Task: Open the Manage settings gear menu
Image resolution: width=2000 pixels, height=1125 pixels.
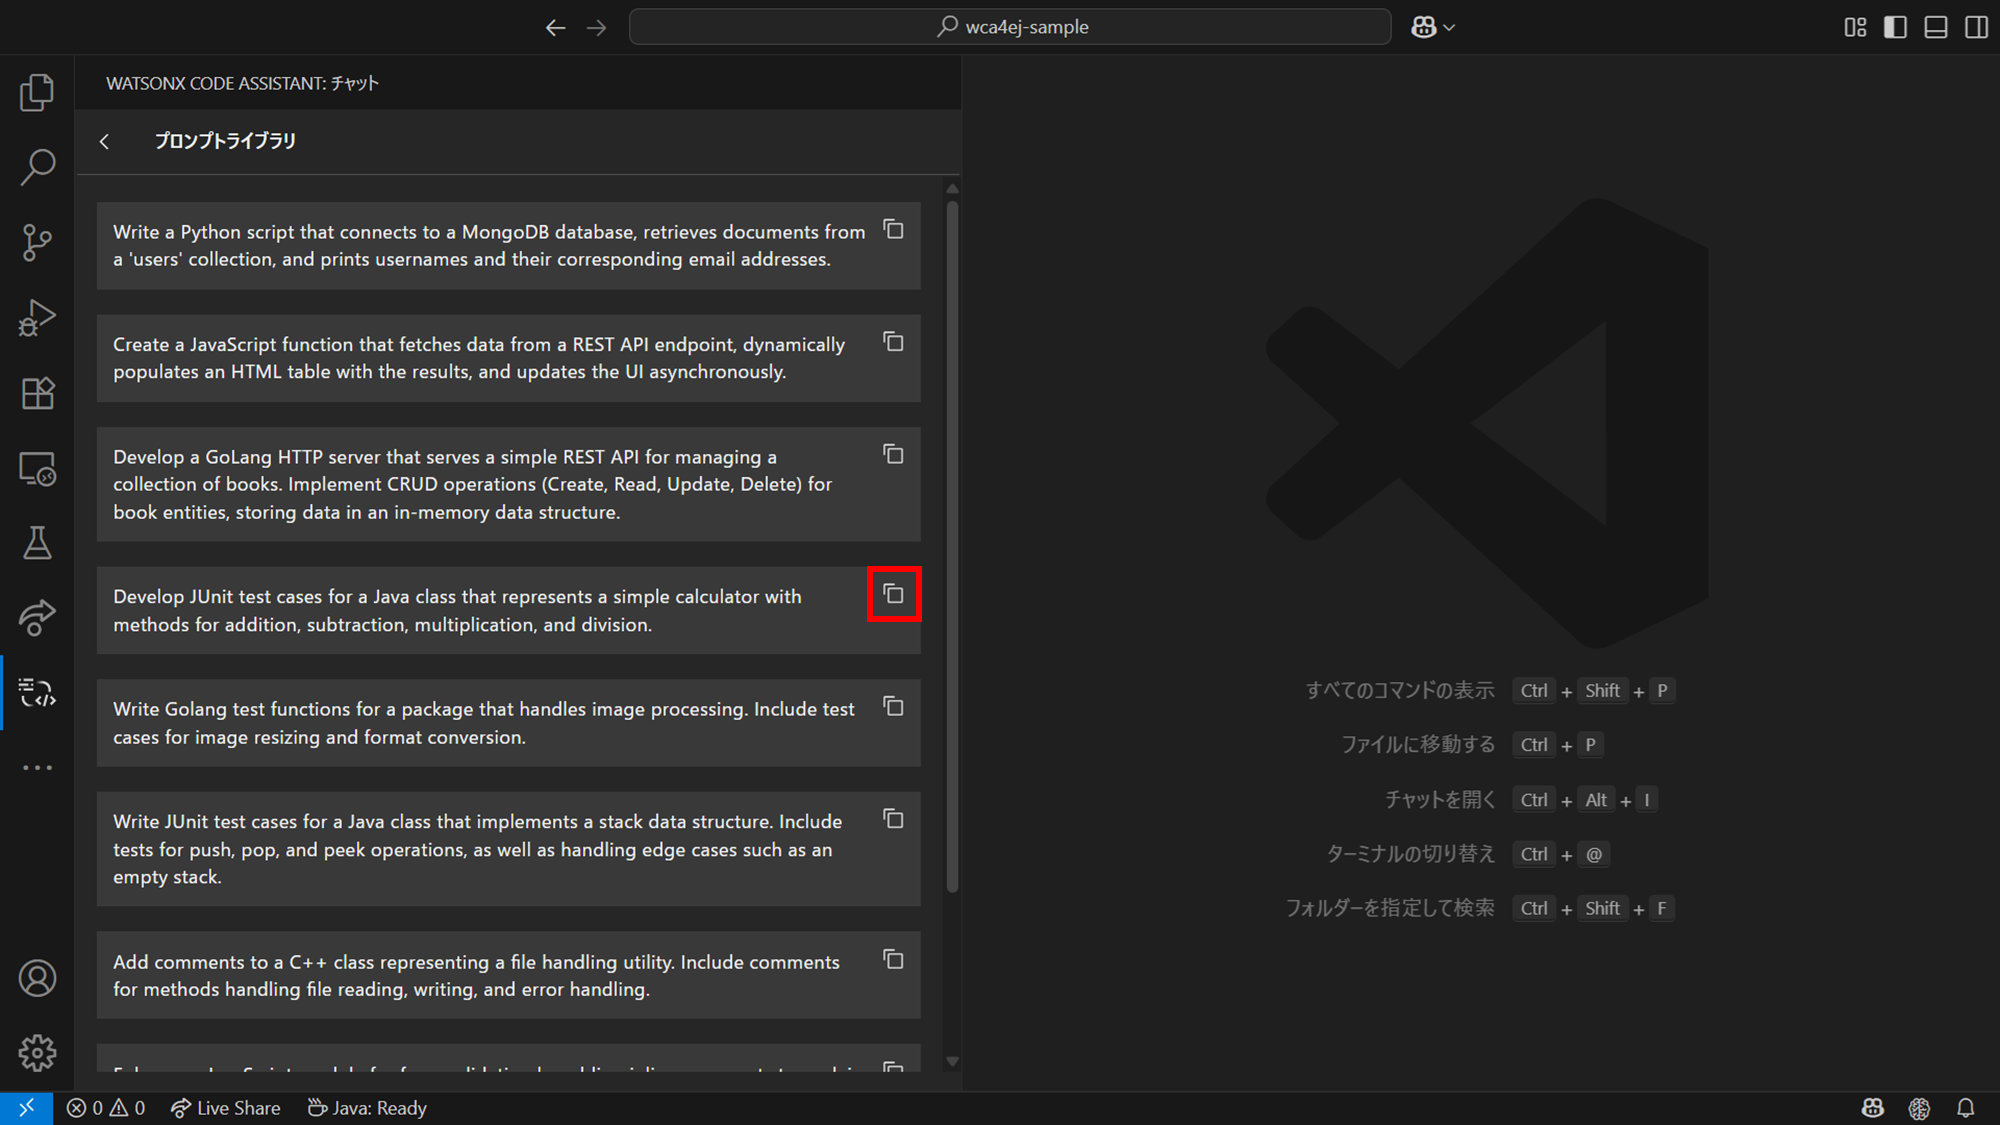Action: click(37, 1052)
